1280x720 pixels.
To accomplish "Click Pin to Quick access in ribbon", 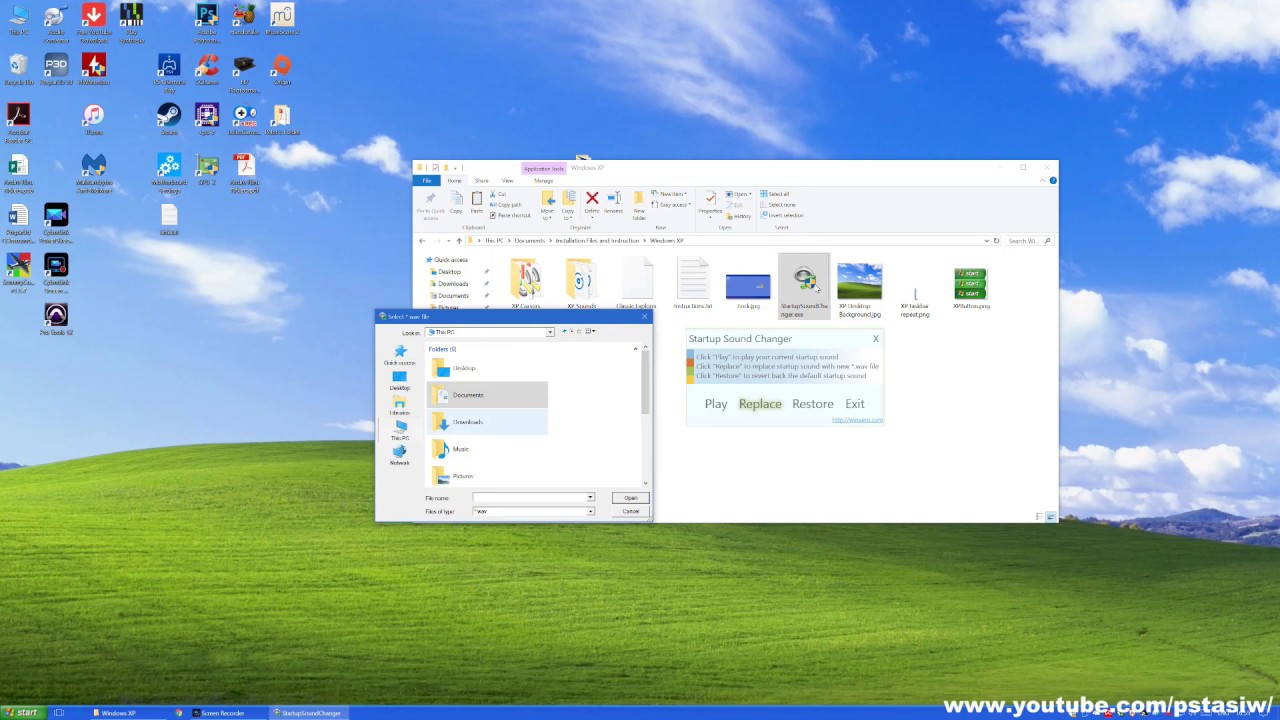I will point(430,205).
